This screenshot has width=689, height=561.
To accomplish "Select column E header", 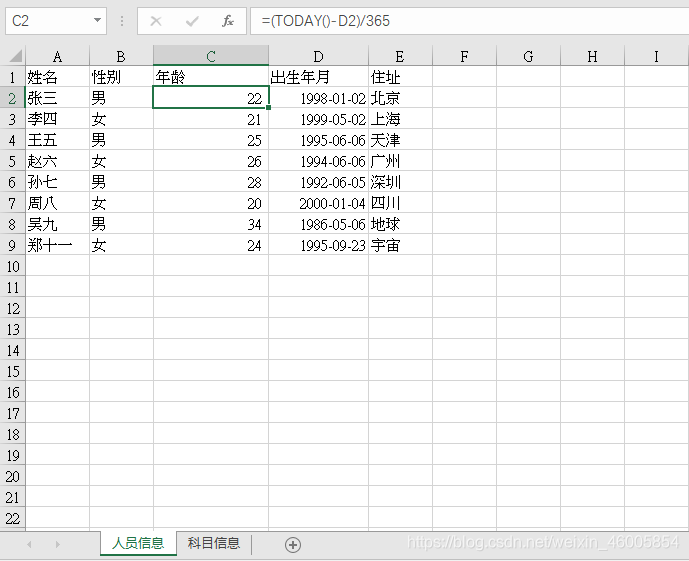I will [x=400, y=56].
